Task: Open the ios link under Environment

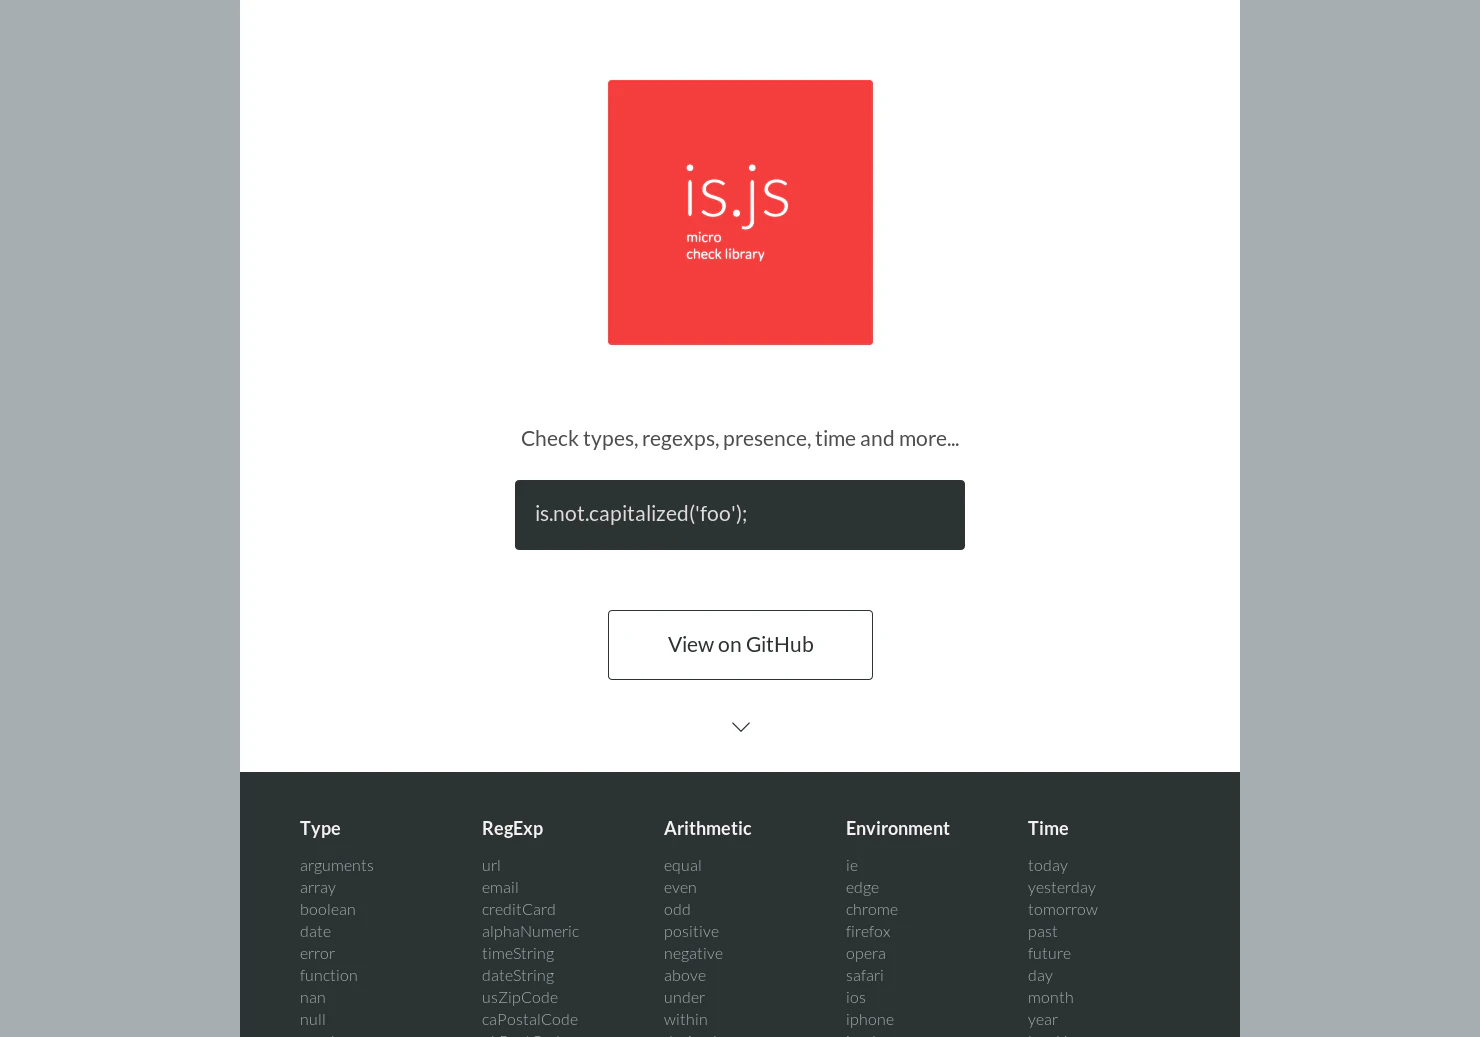Action: click(x=856, y=998)
